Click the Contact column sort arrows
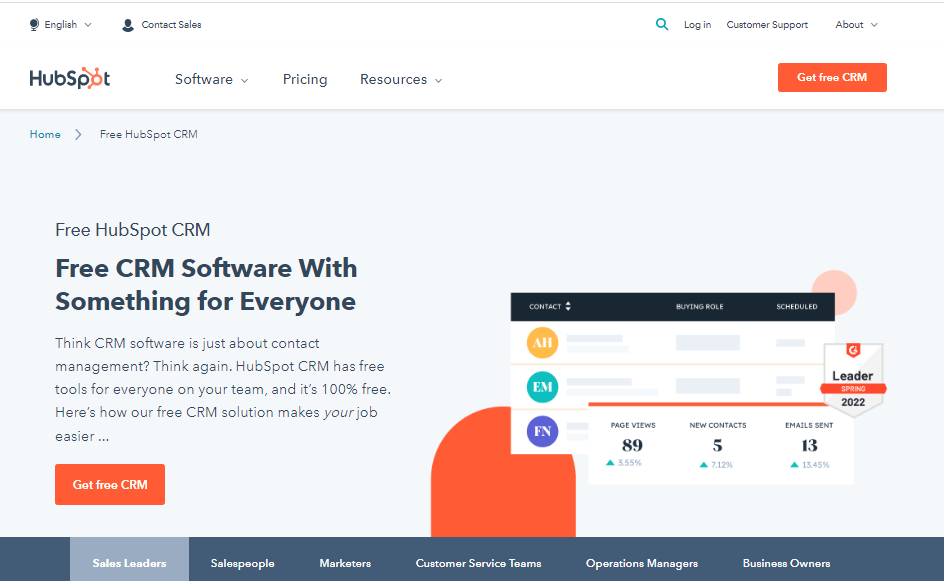 tap(568, 306)
